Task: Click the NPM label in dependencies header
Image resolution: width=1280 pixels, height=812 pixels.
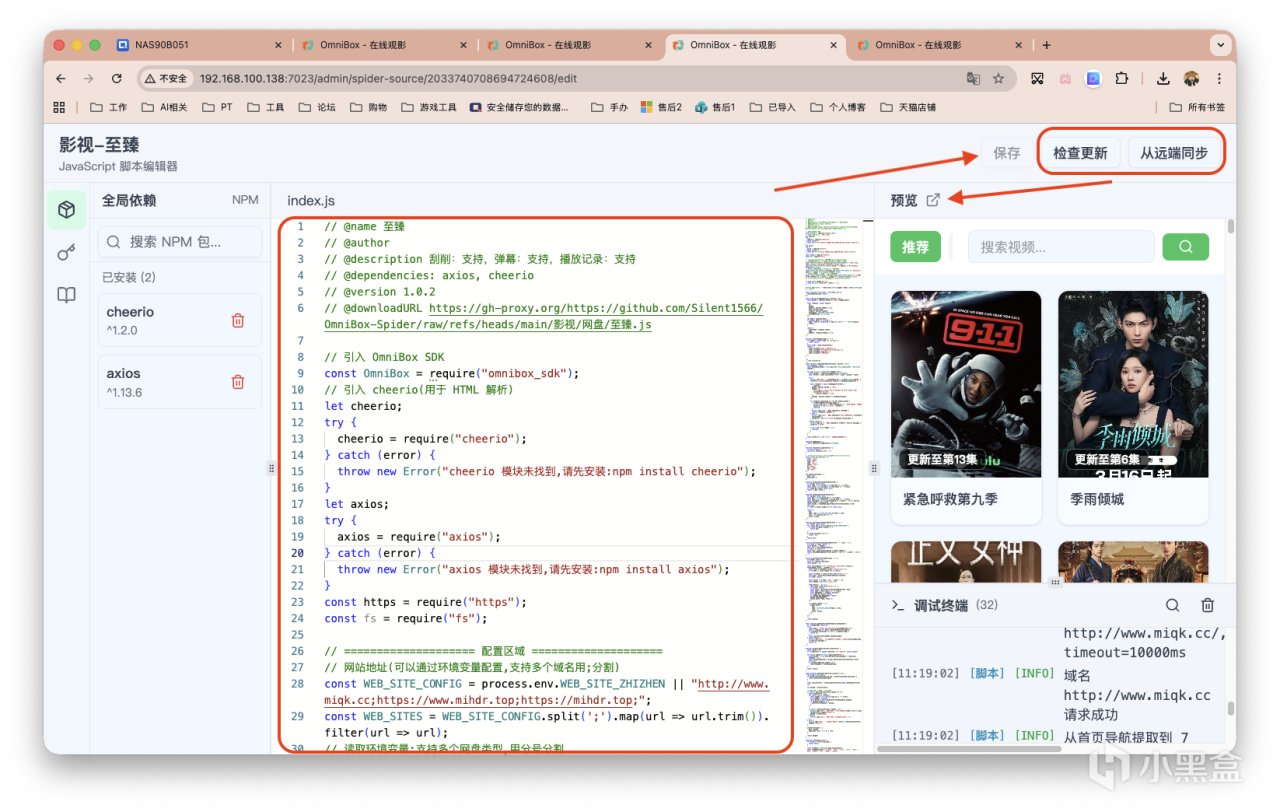Action: point(245,200)
